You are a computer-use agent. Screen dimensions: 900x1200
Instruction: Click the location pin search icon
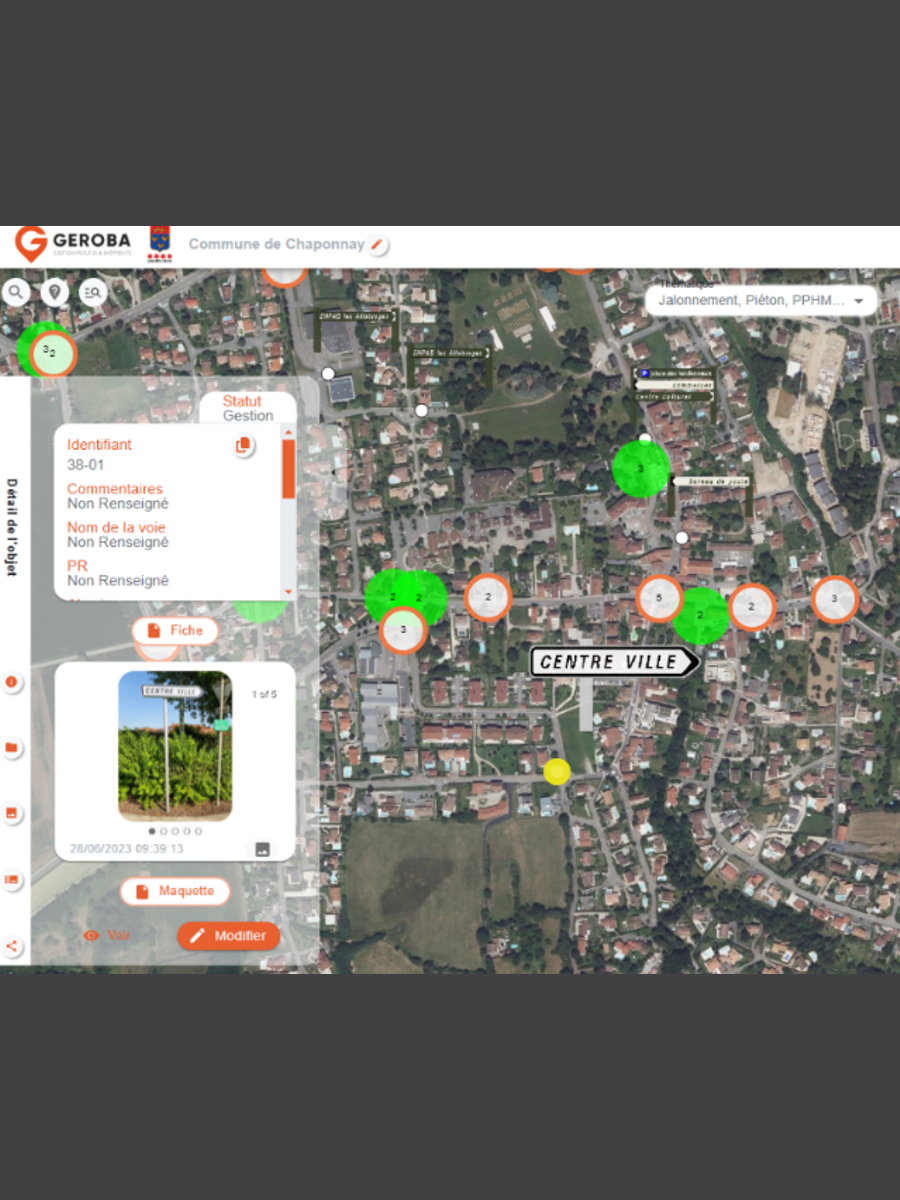(x=54, y=292)
